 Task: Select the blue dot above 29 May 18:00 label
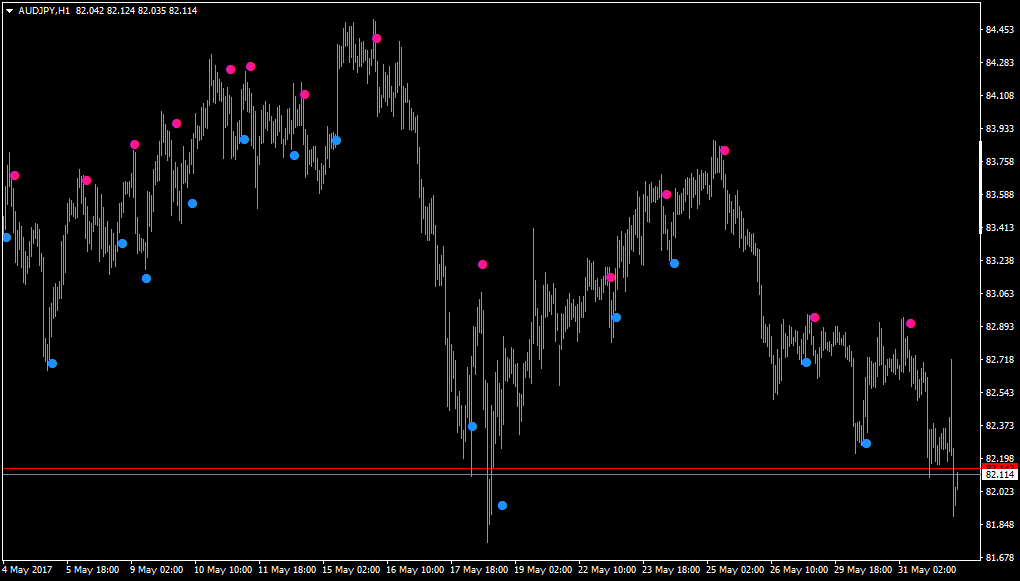coord(866,444)
